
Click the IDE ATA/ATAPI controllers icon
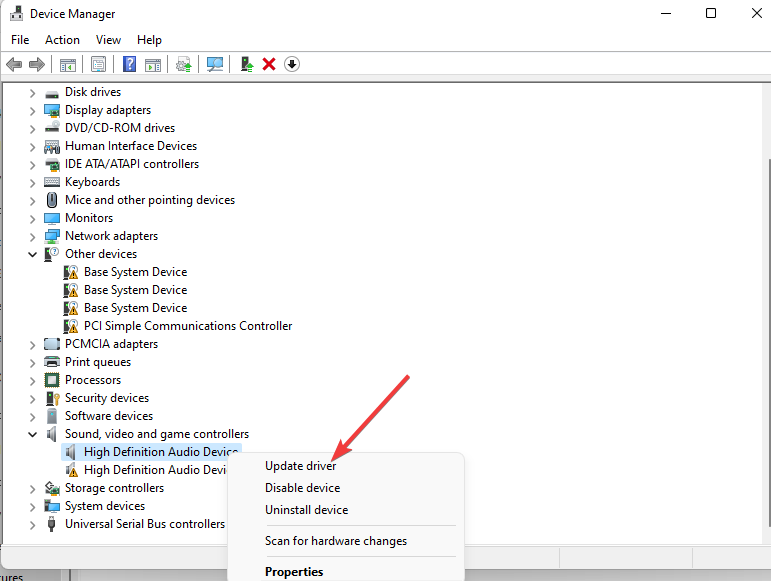click(52, 165)
